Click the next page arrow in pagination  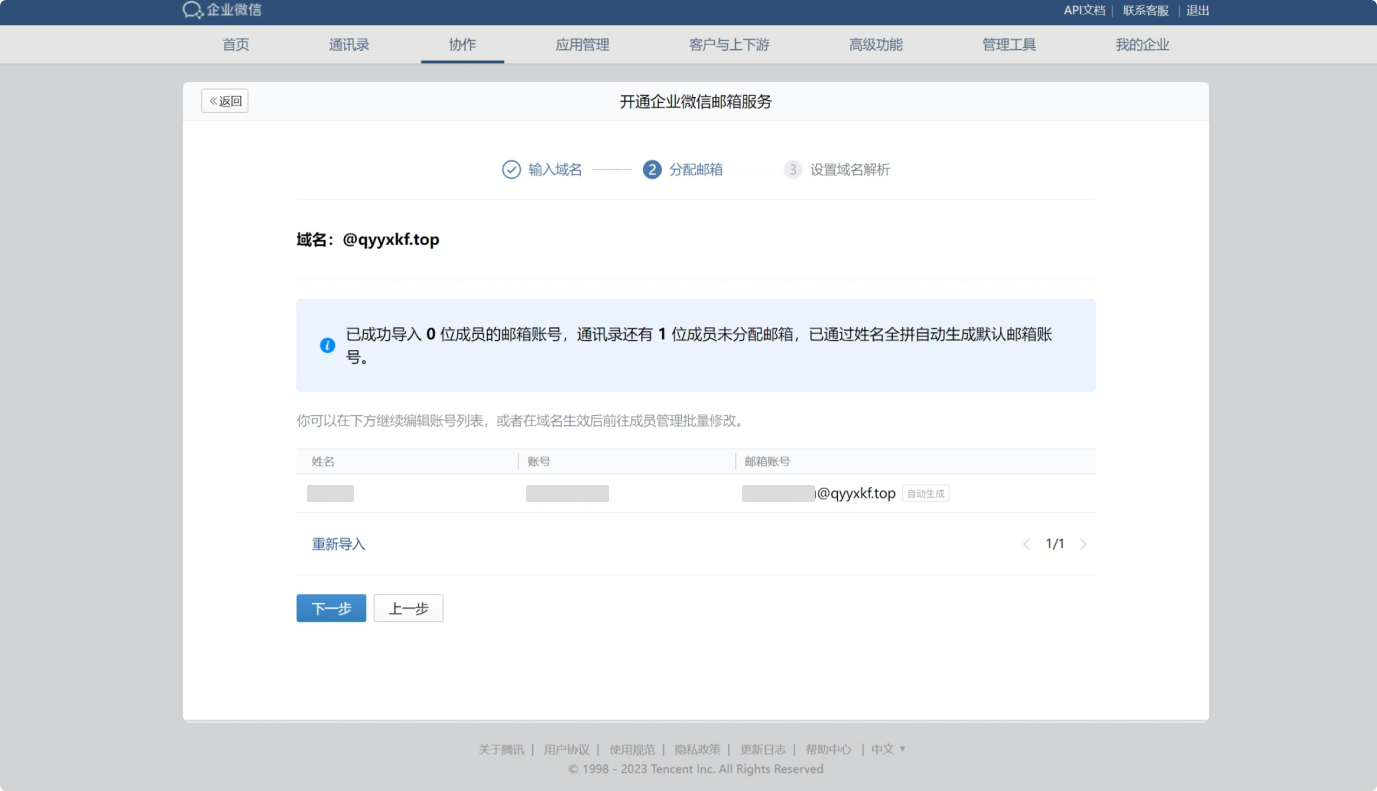tap(1084, 544)
